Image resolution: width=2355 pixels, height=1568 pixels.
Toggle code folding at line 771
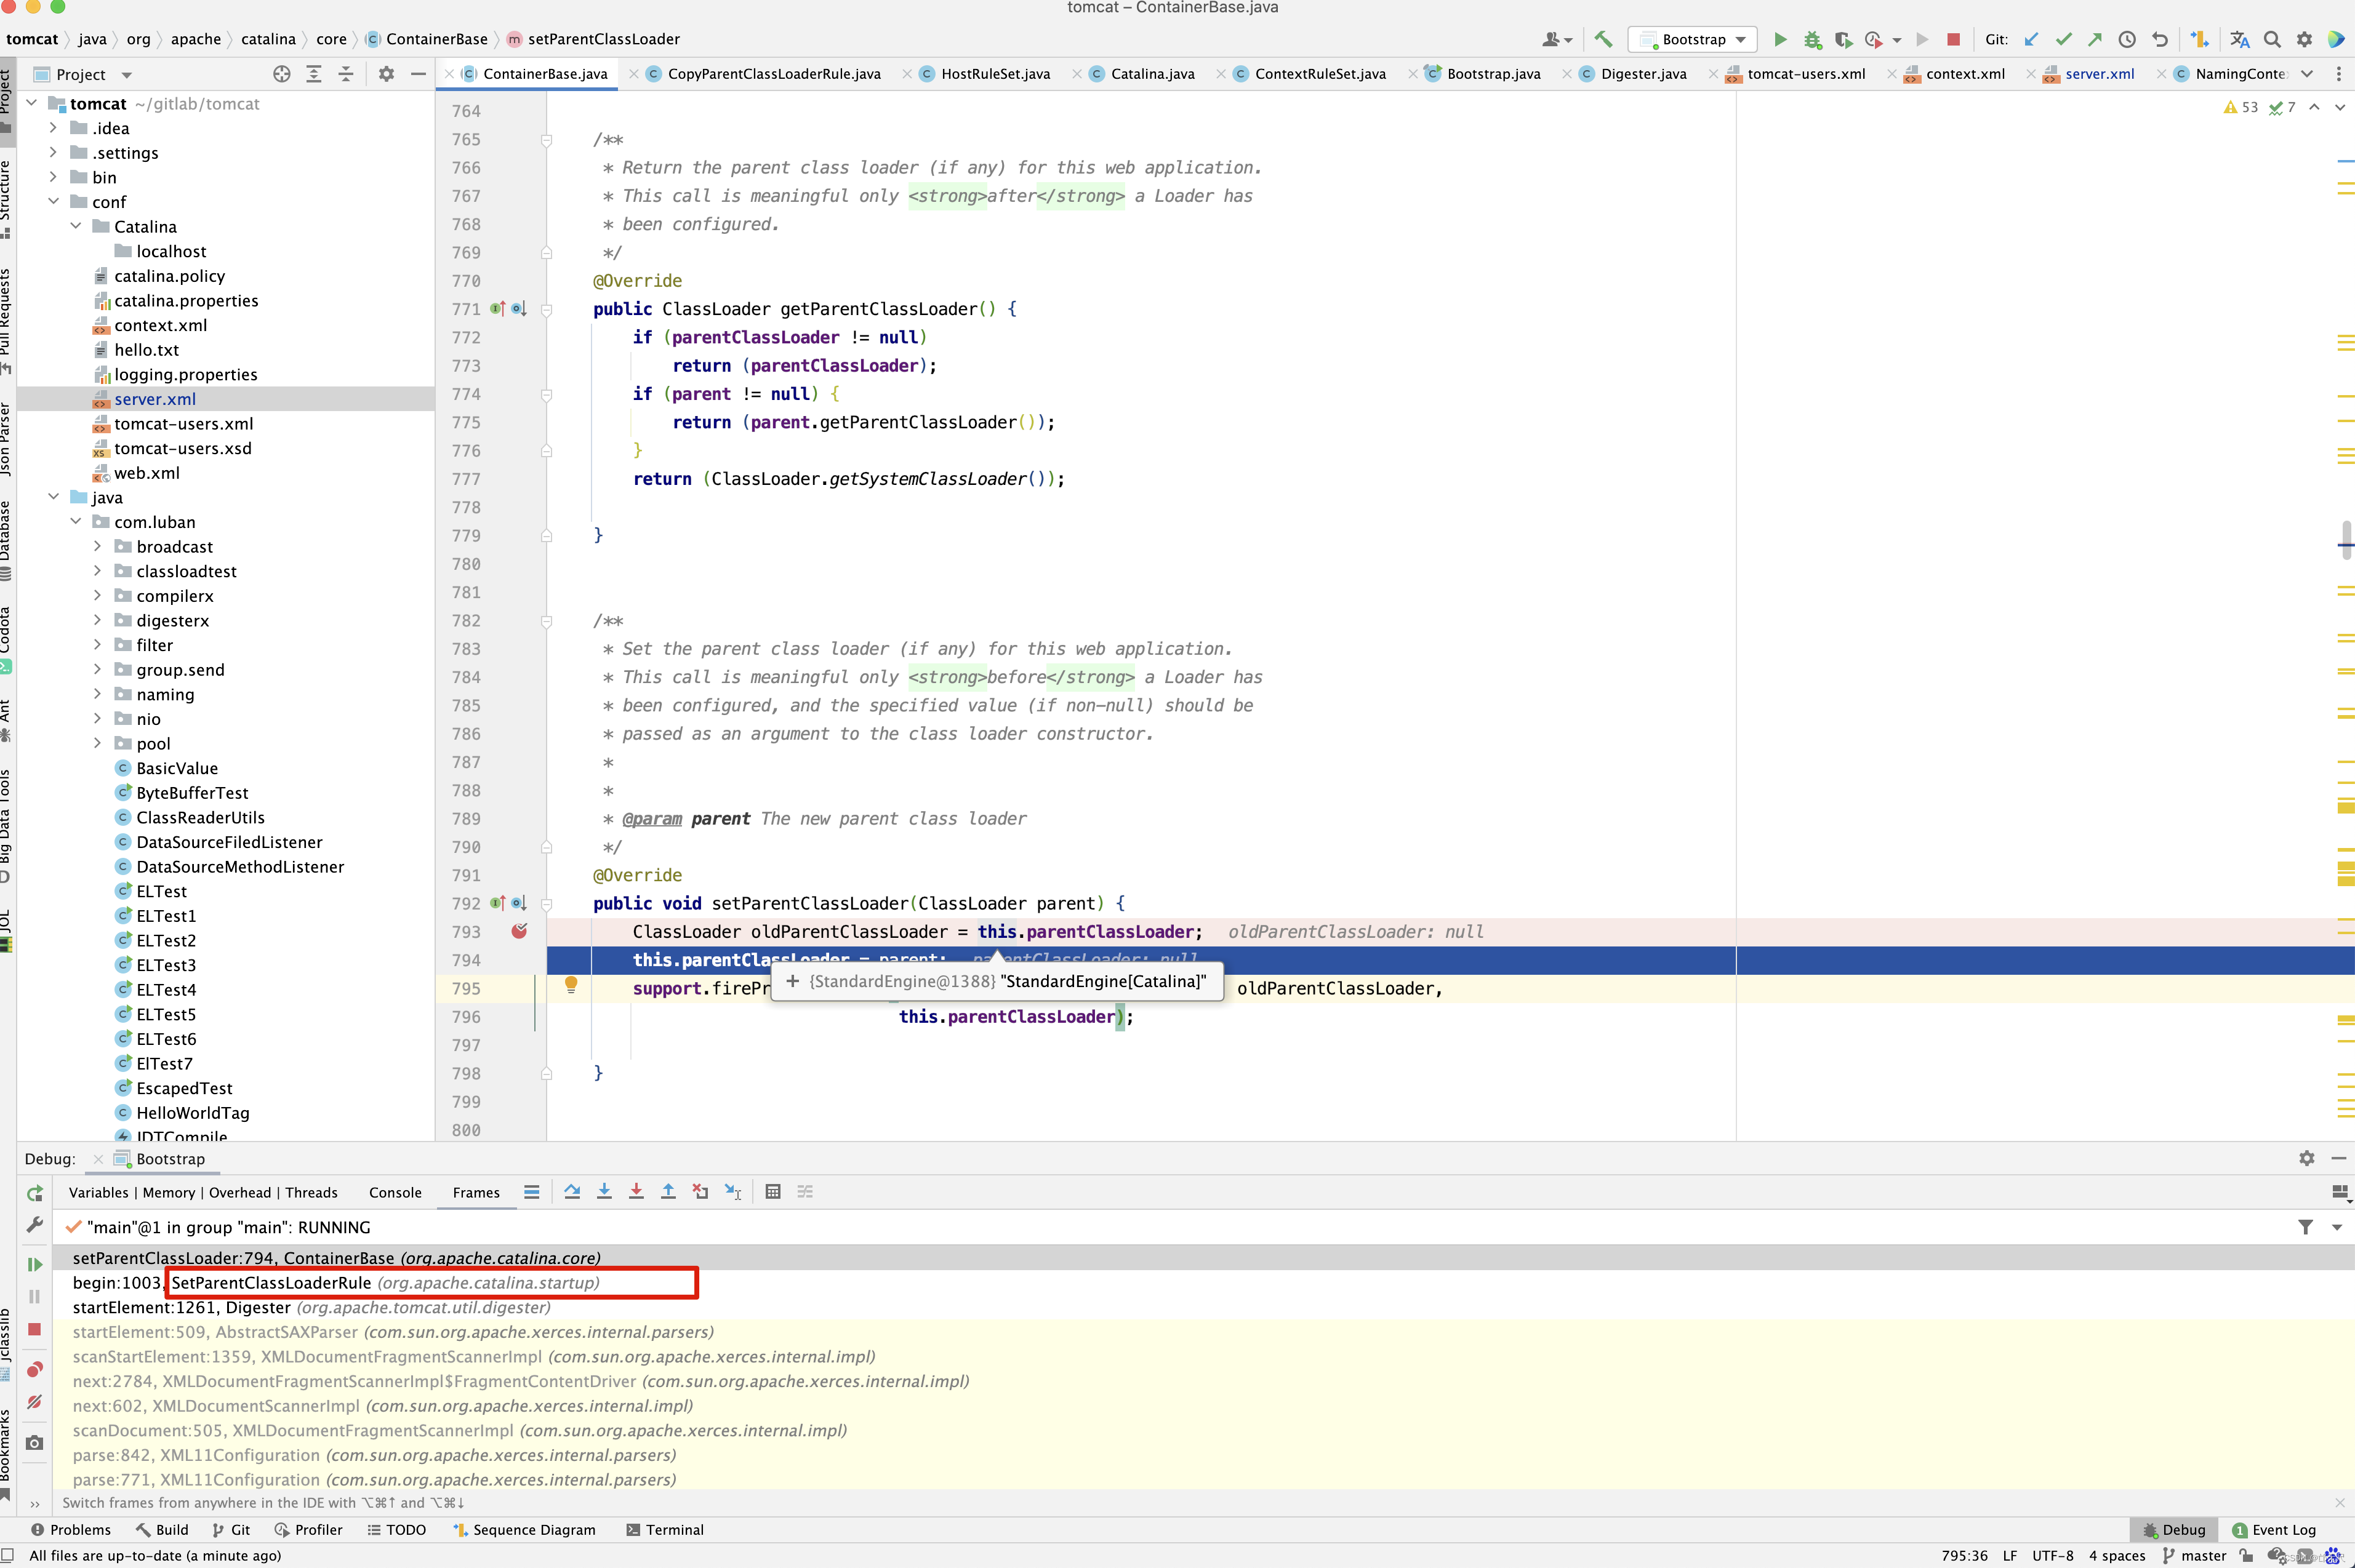click(546, 310)
